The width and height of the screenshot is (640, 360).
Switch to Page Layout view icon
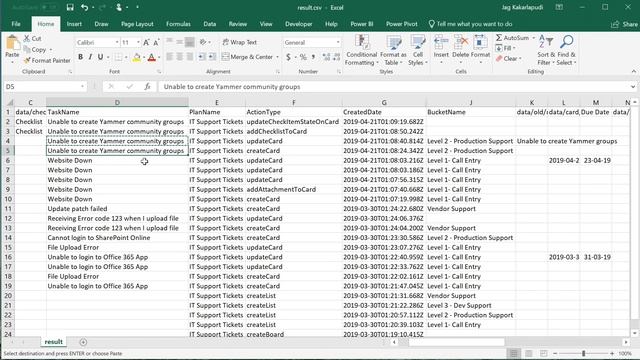529,353
